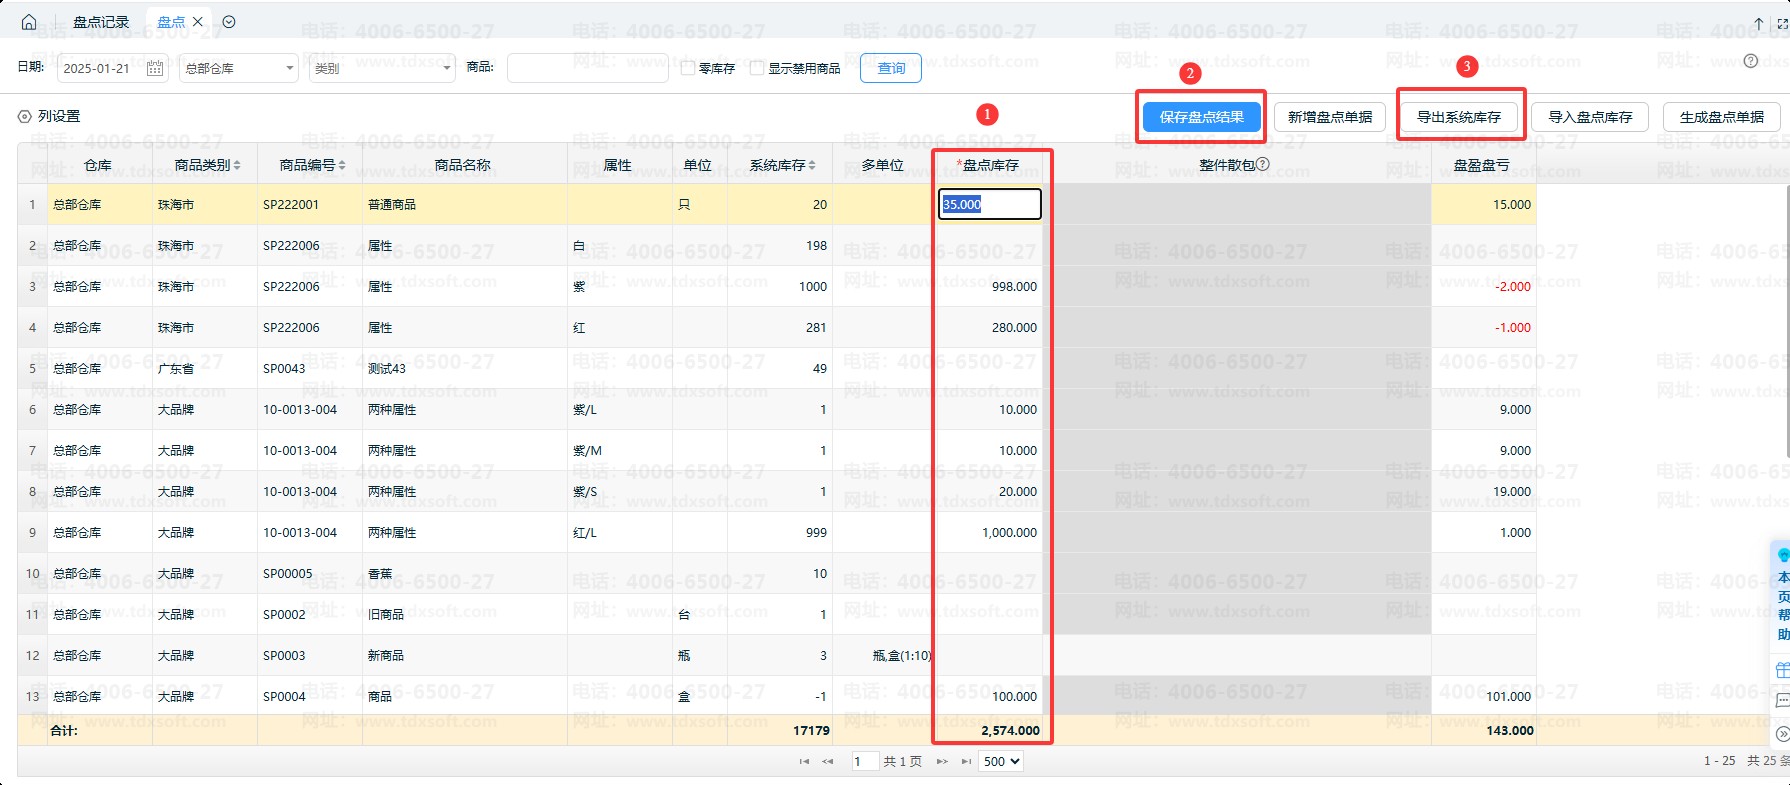Click the home icon in tab bar
Screen dimensions: 1790x785
[x=28, y=22]
